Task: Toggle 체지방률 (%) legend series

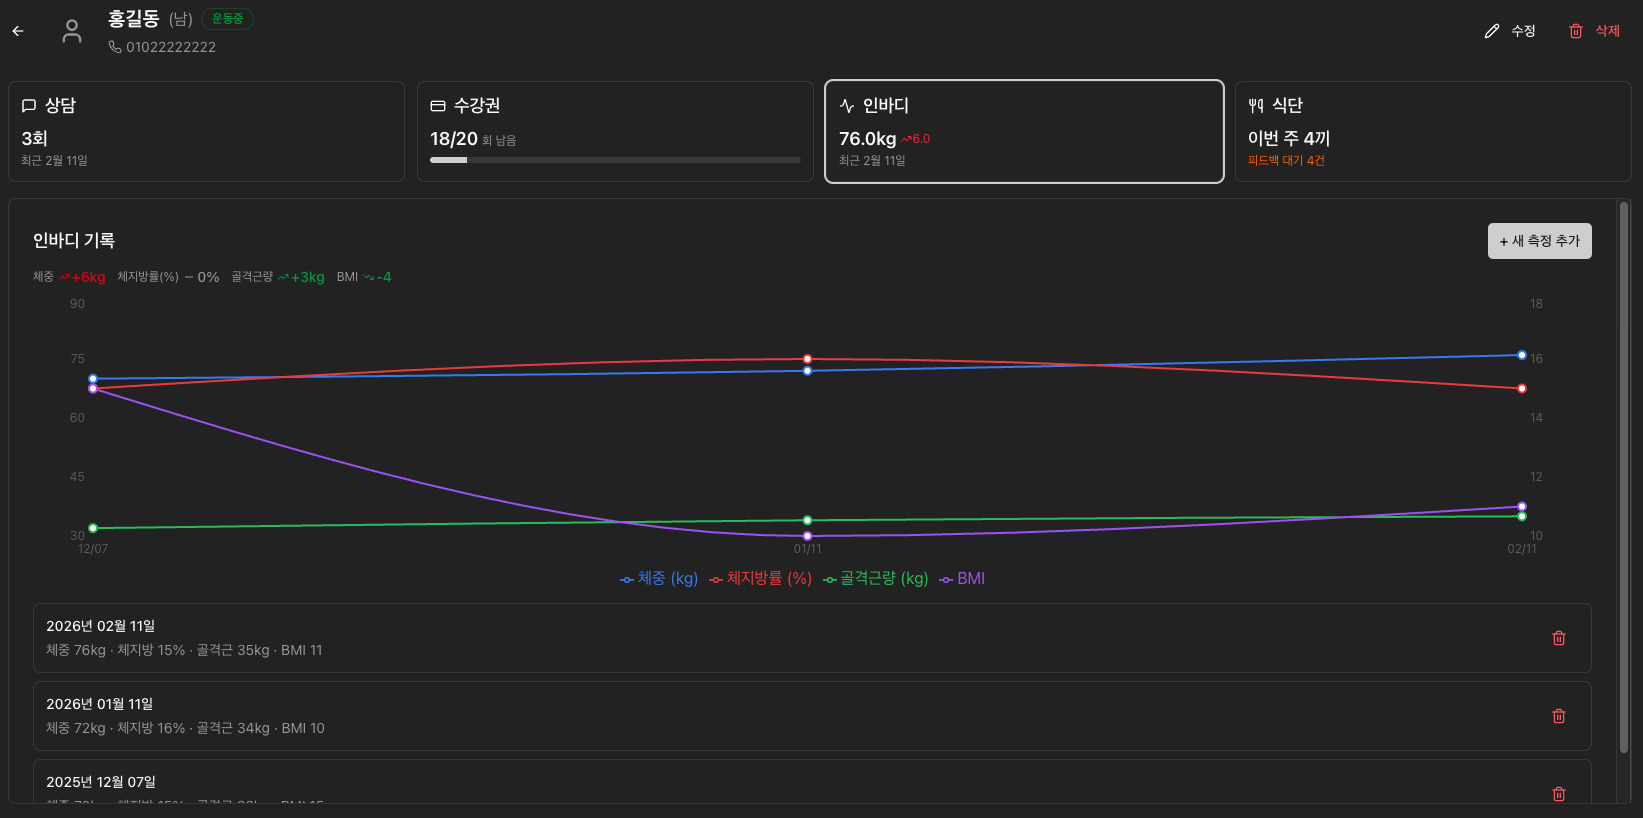Action: (x=760, y=579)
